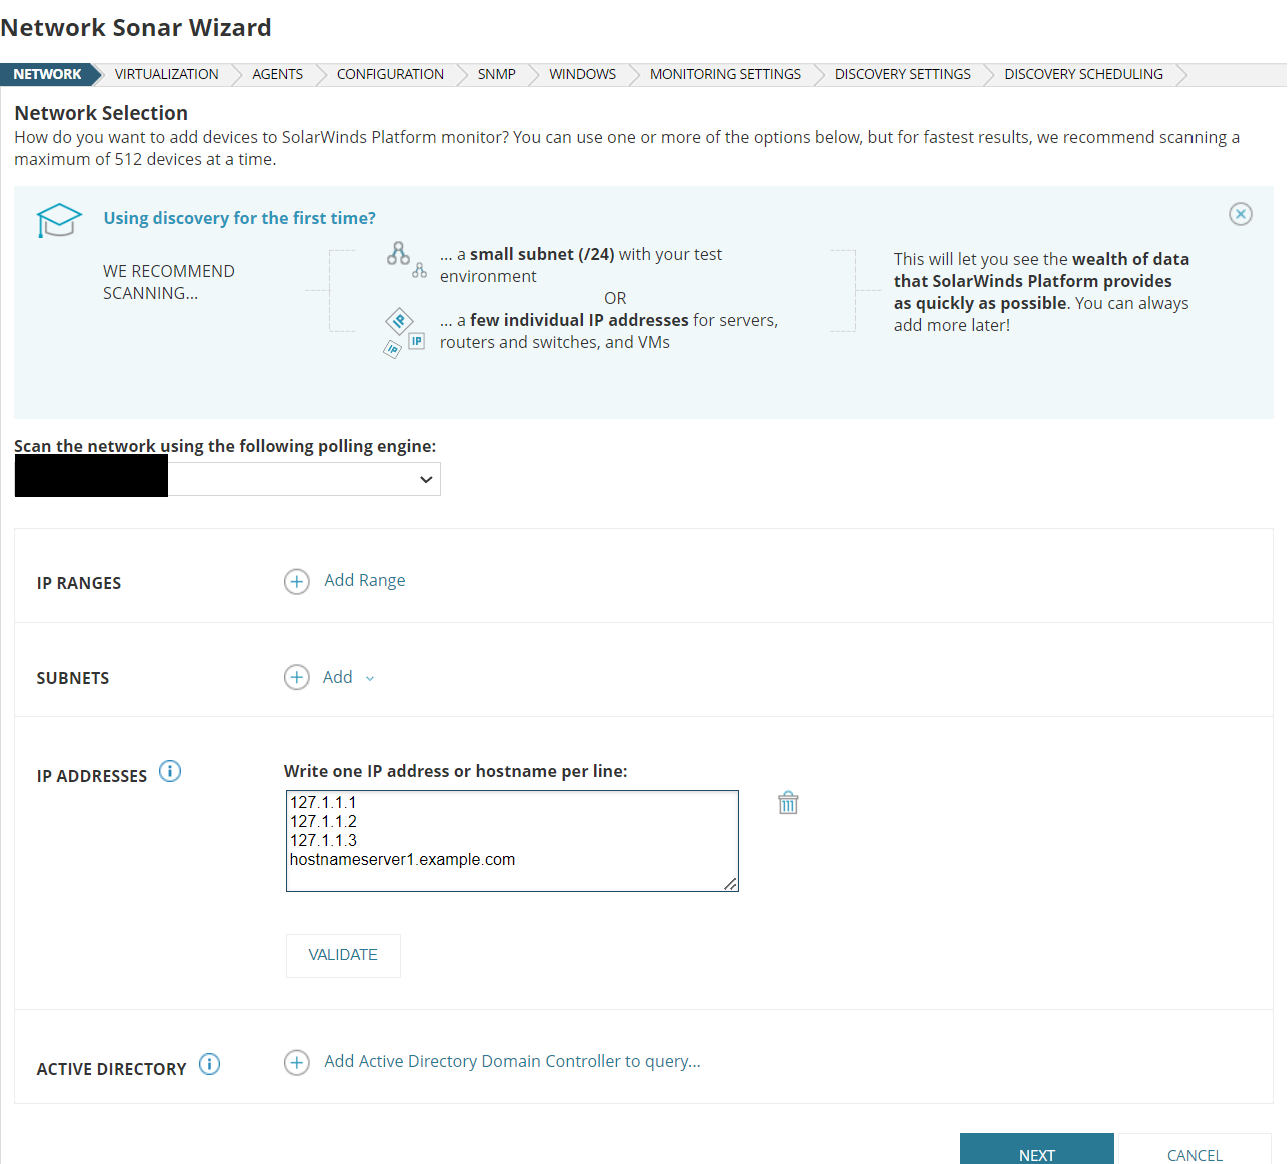Click the CANCEL button
The image size is (1288, 1164).
pyautogui.click(x=1194, y=1150)
